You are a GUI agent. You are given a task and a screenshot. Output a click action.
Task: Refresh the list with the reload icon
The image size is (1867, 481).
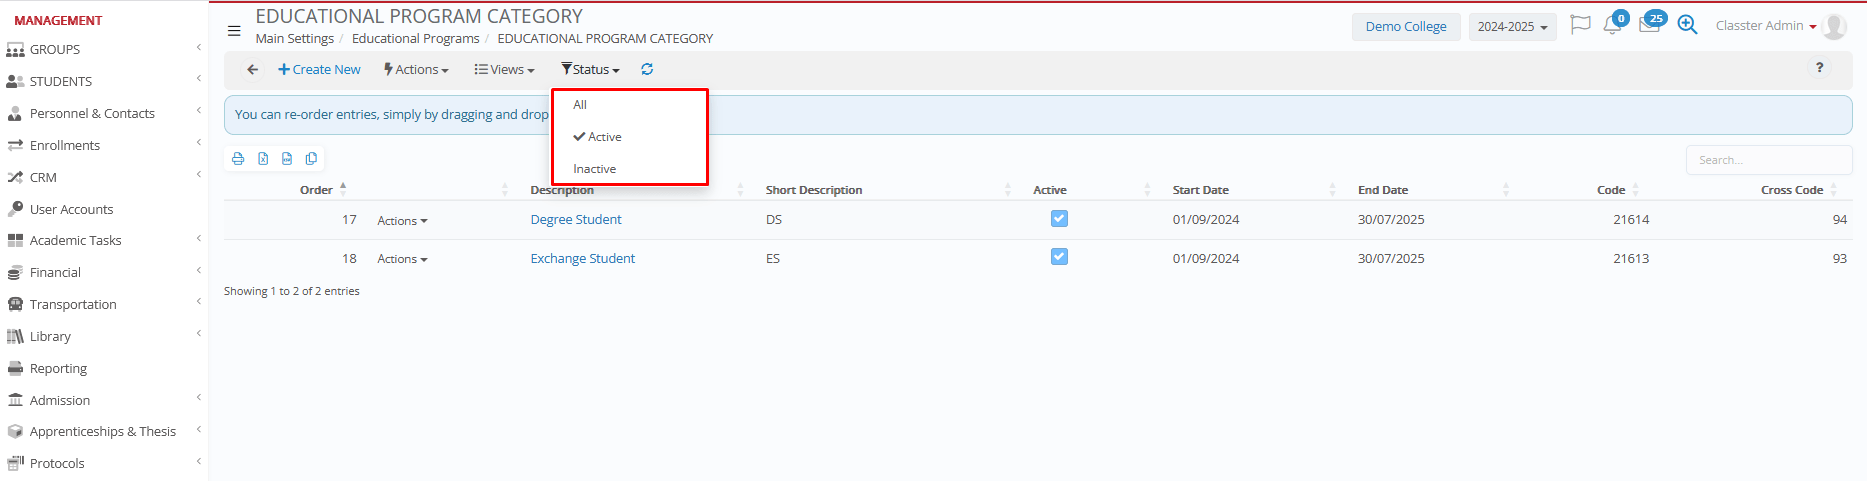point(647,69)
